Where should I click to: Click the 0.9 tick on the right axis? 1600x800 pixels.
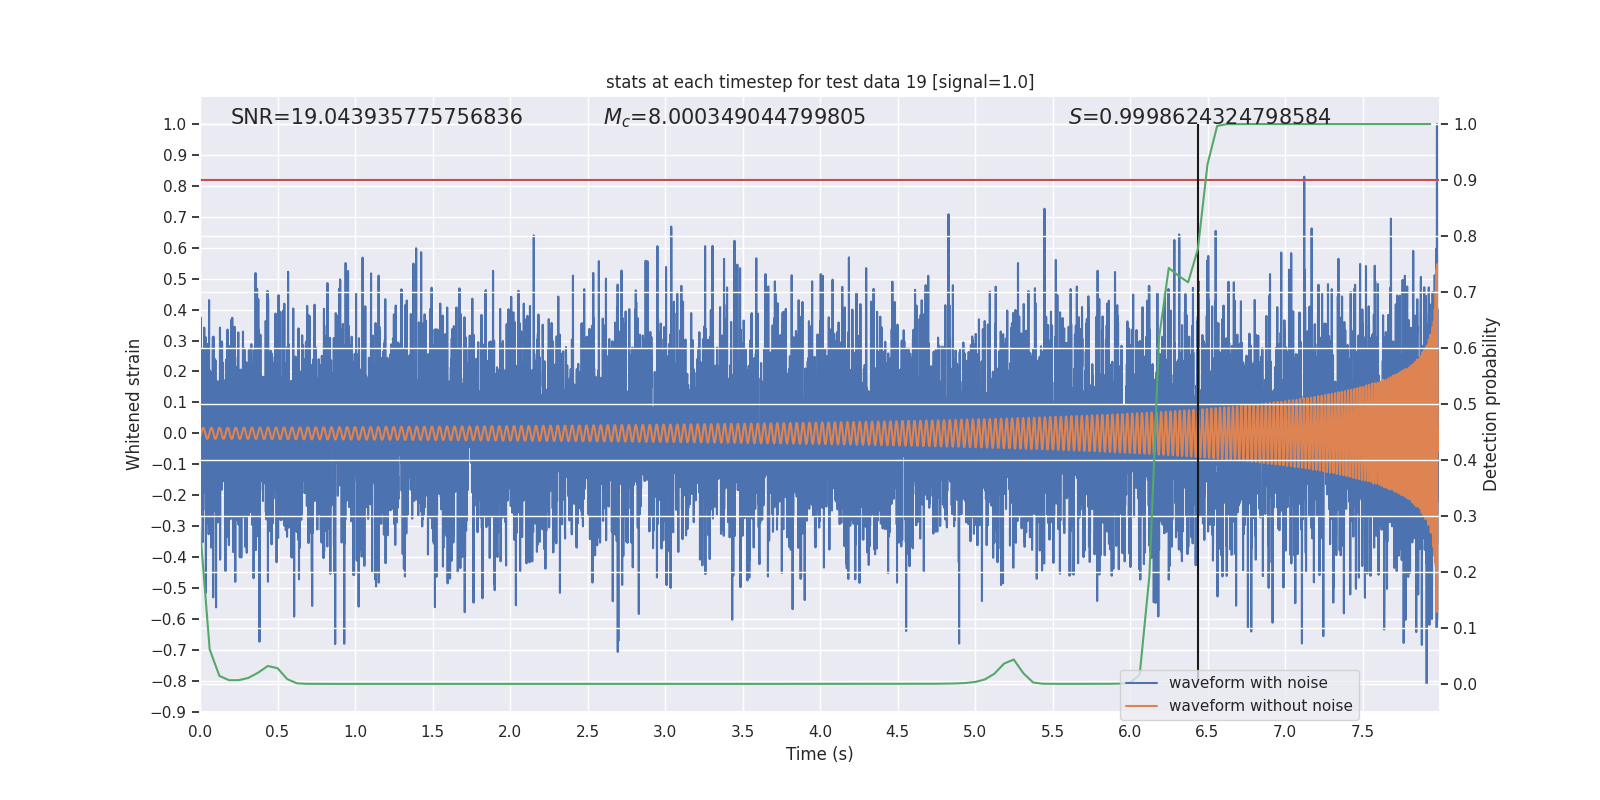point(1465,180)
